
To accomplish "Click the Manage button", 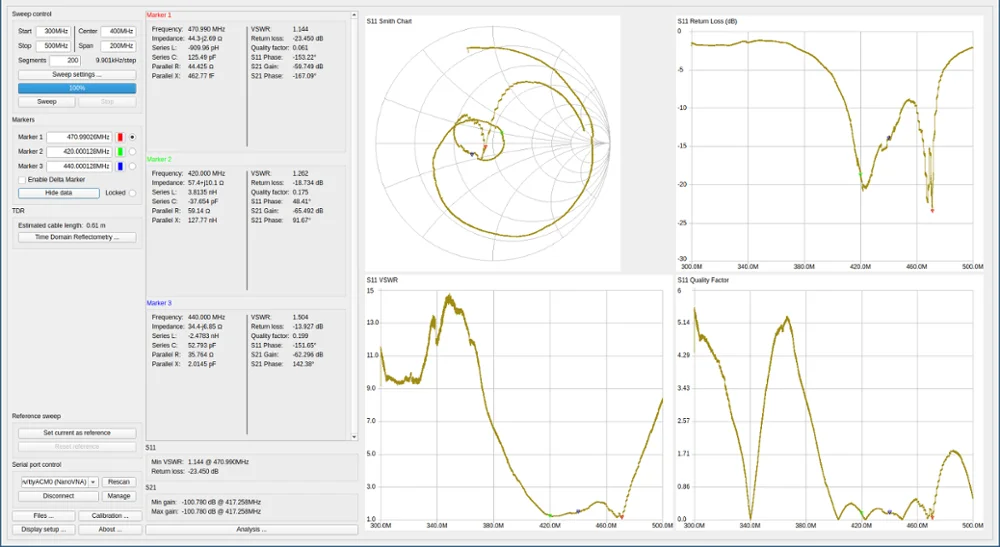I will 119,496.
